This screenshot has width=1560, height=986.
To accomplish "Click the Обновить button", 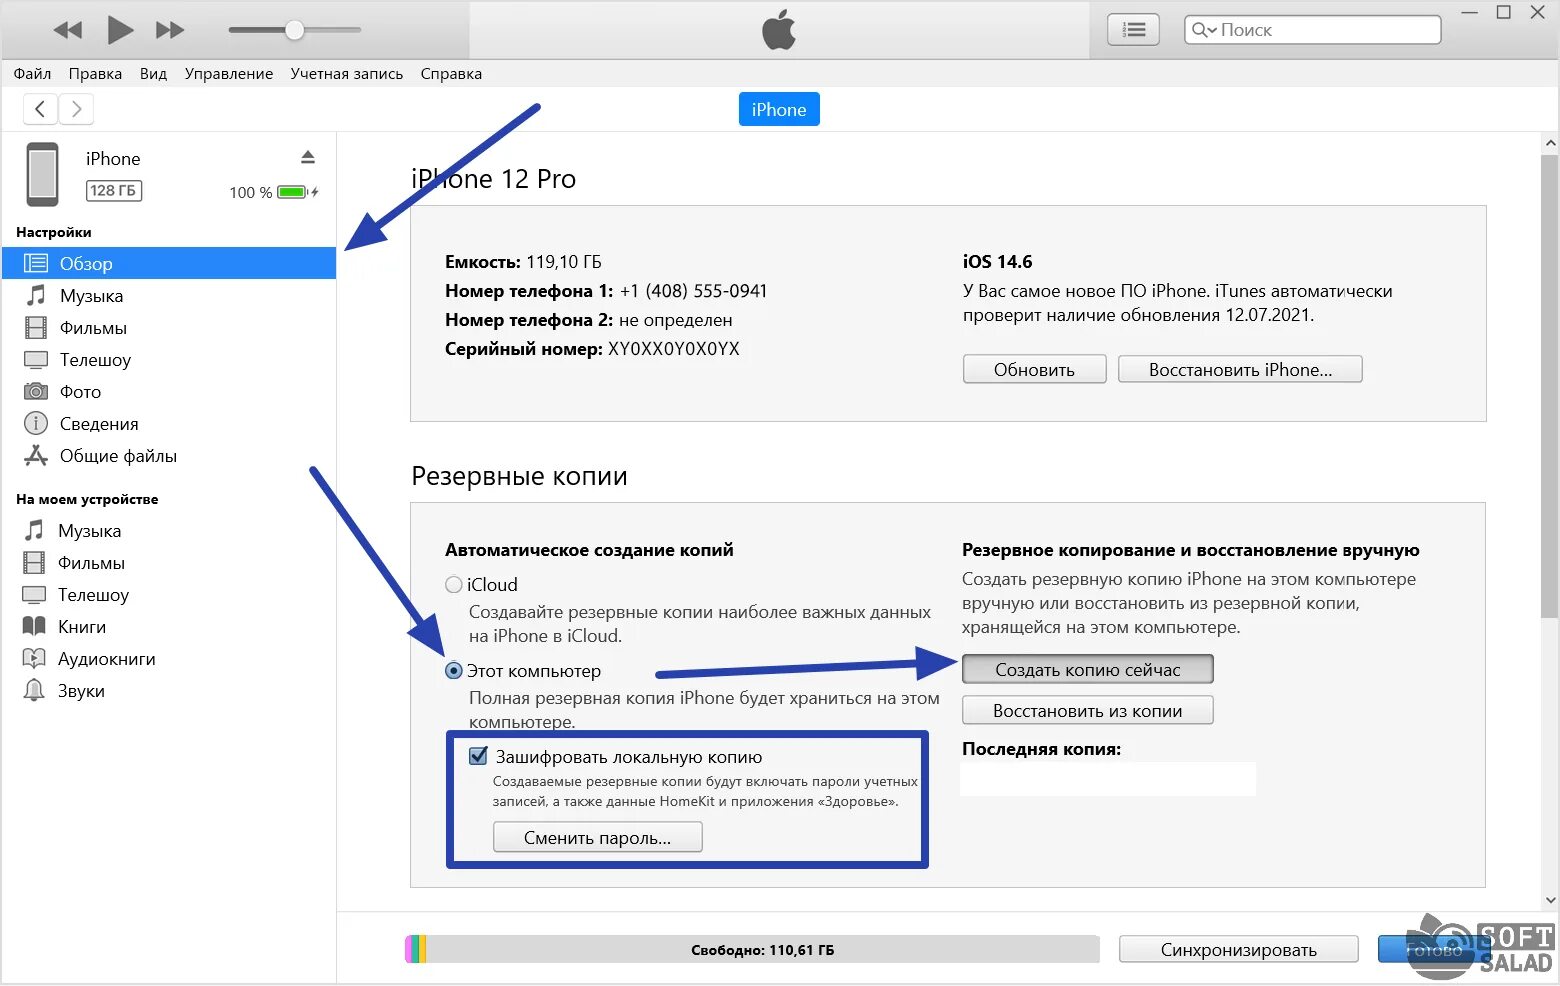I will (x=1034, y=369).
